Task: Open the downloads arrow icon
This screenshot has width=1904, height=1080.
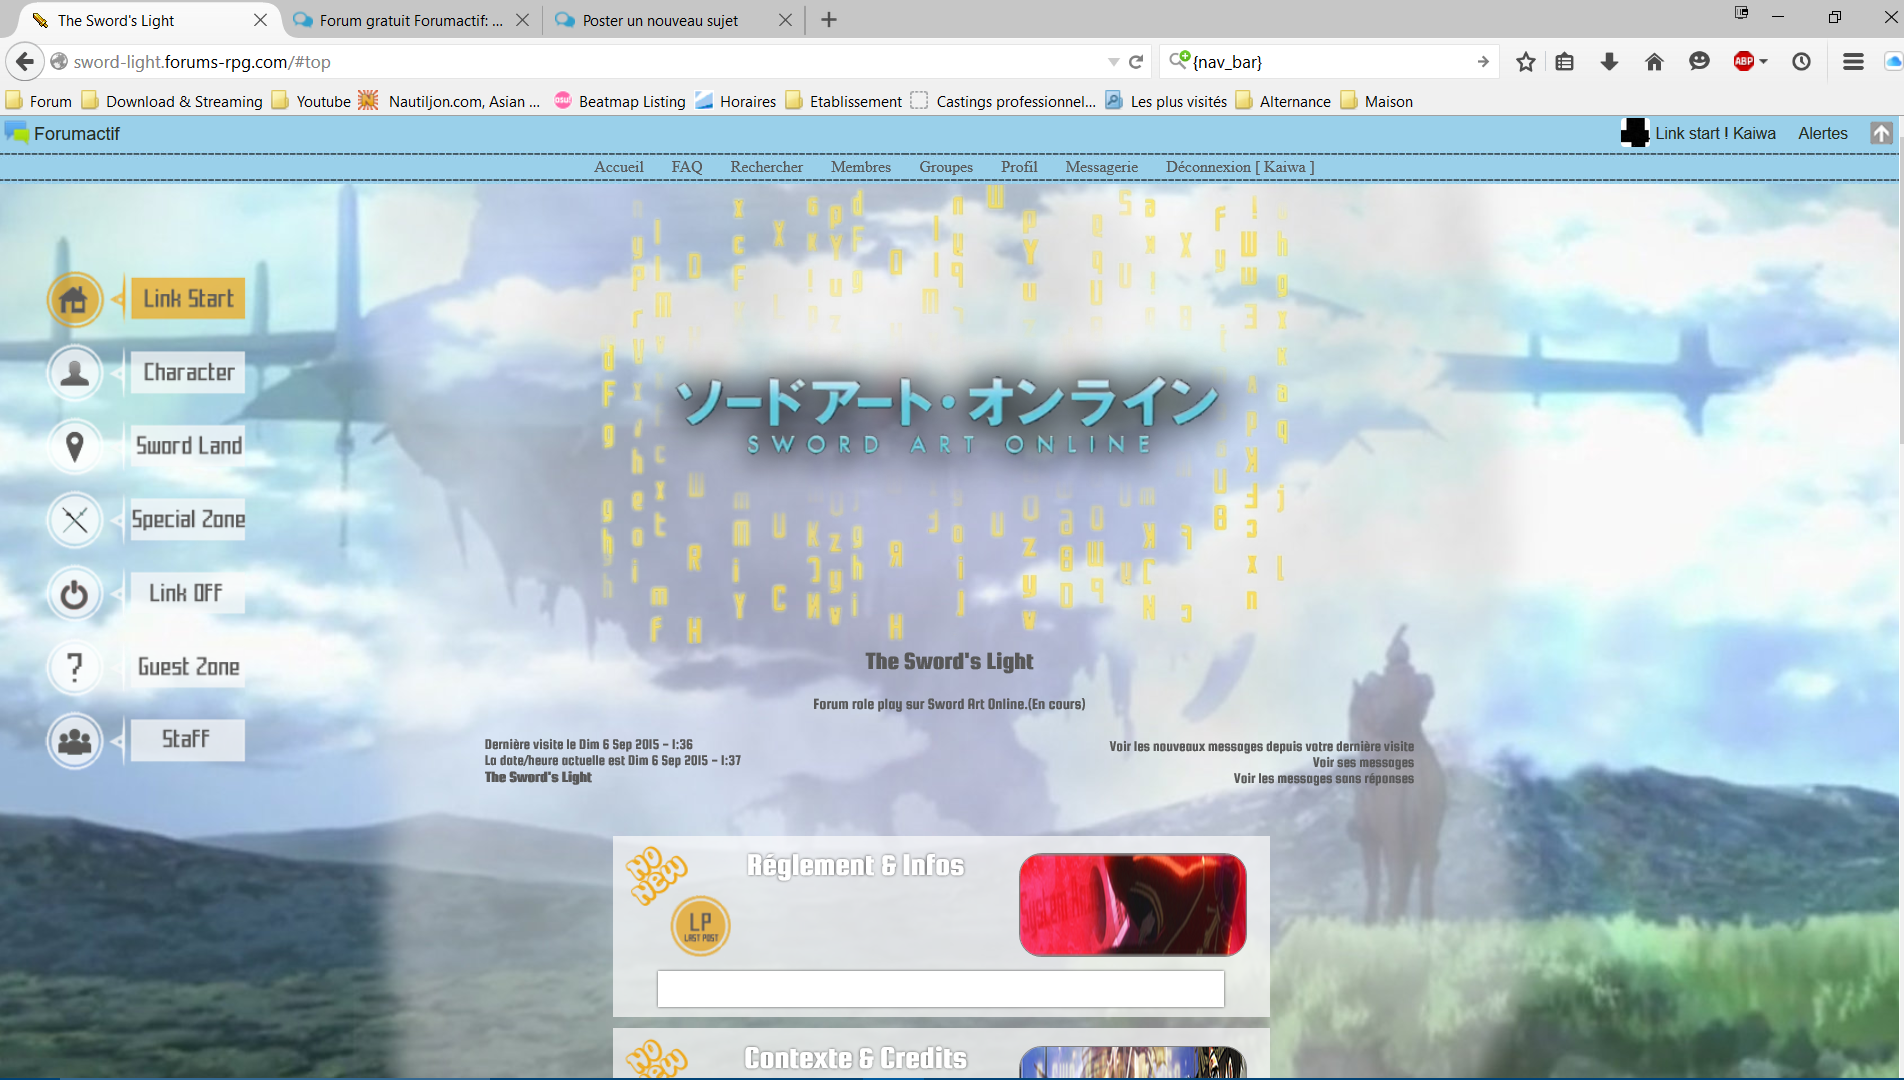Action: pyautogui.click(x=1609, y=62)
